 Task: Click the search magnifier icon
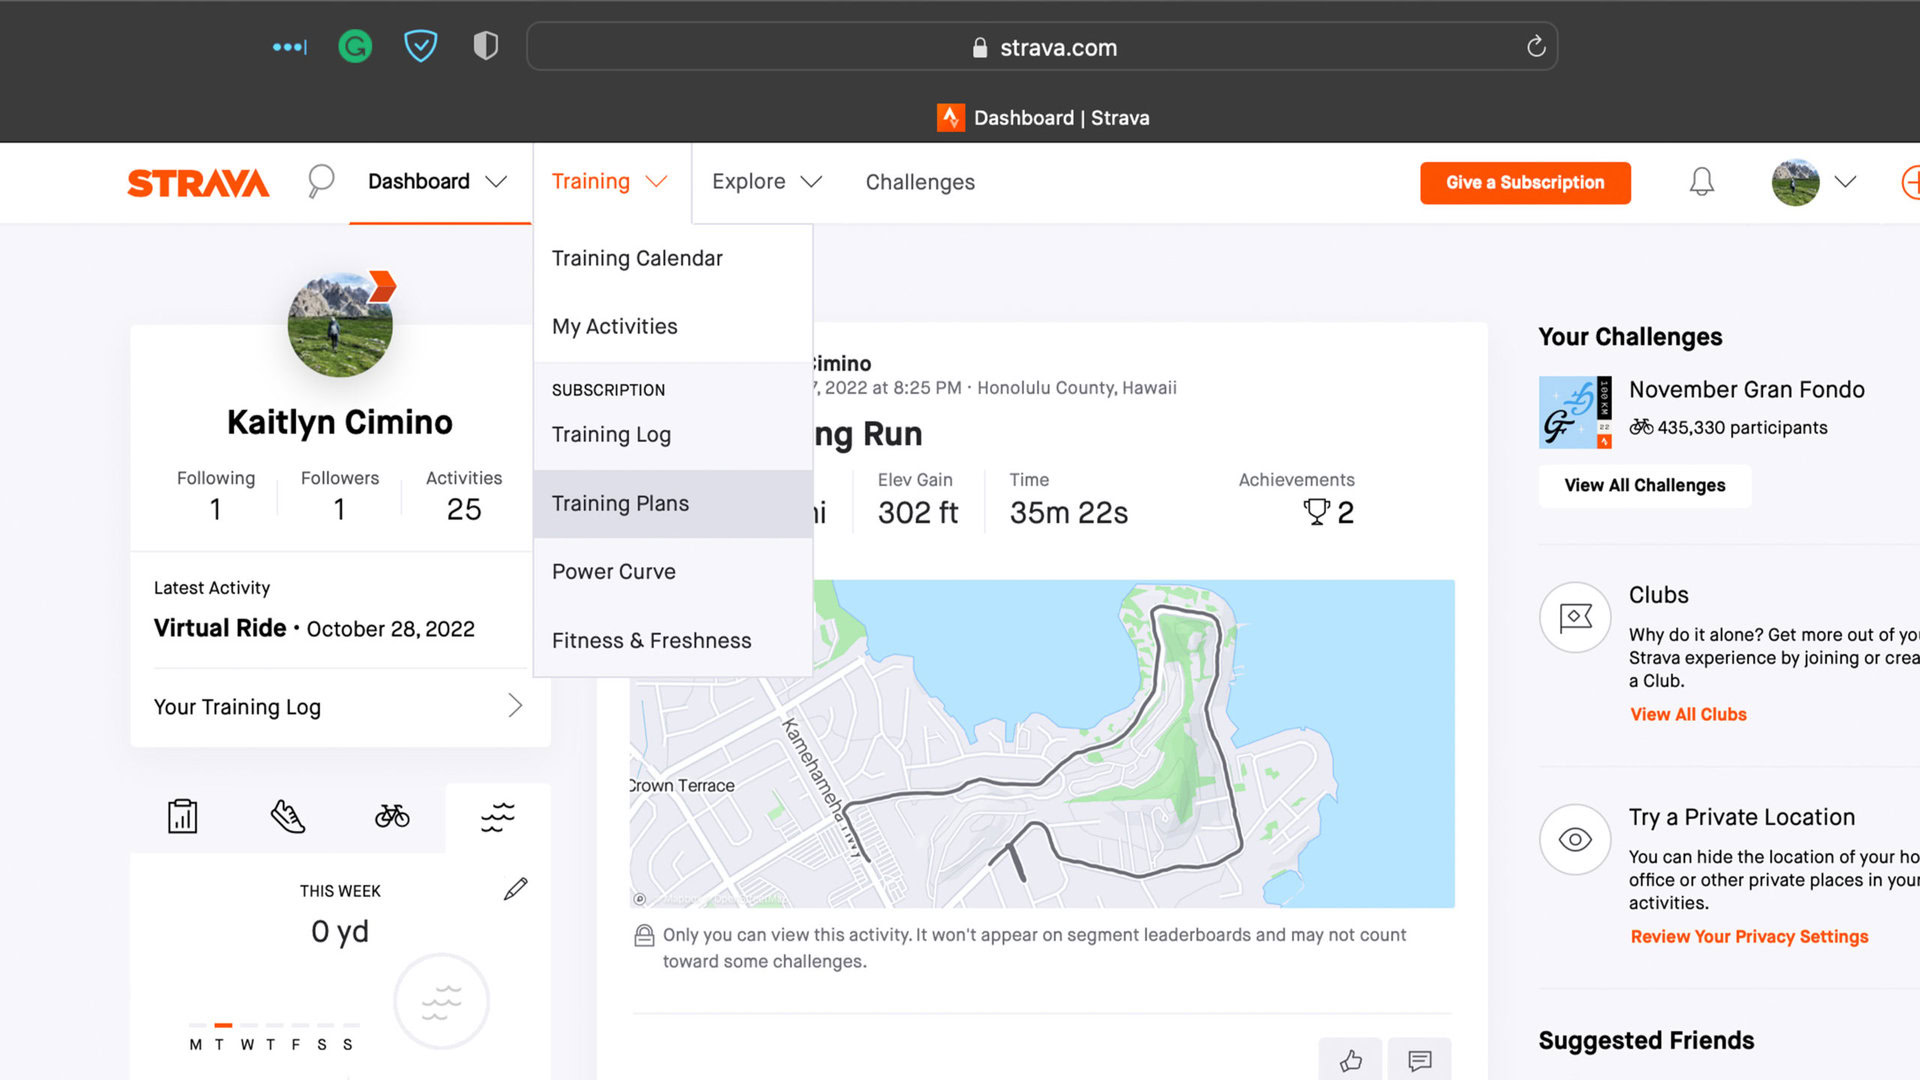click(320, 181)
